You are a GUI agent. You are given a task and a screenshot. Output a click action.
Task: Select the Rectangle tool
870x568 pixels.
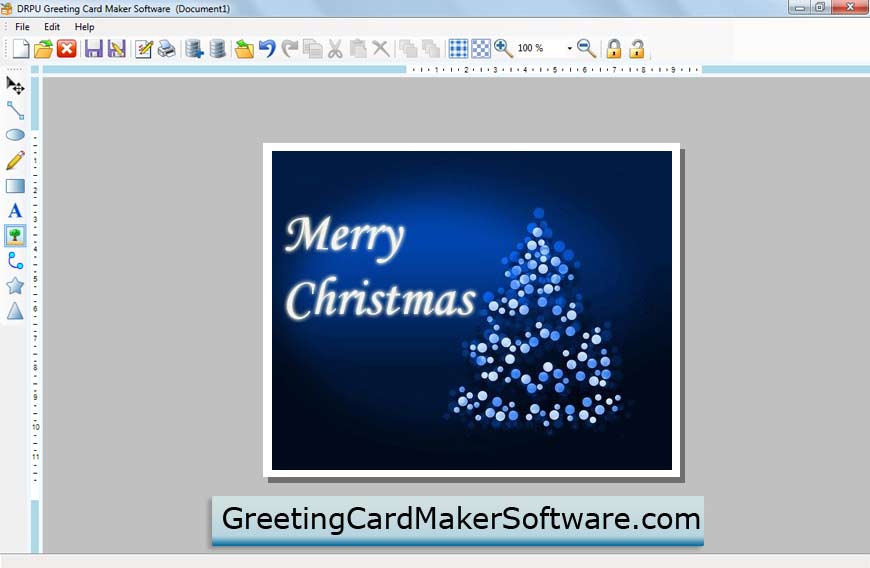[x=15, y=186]
